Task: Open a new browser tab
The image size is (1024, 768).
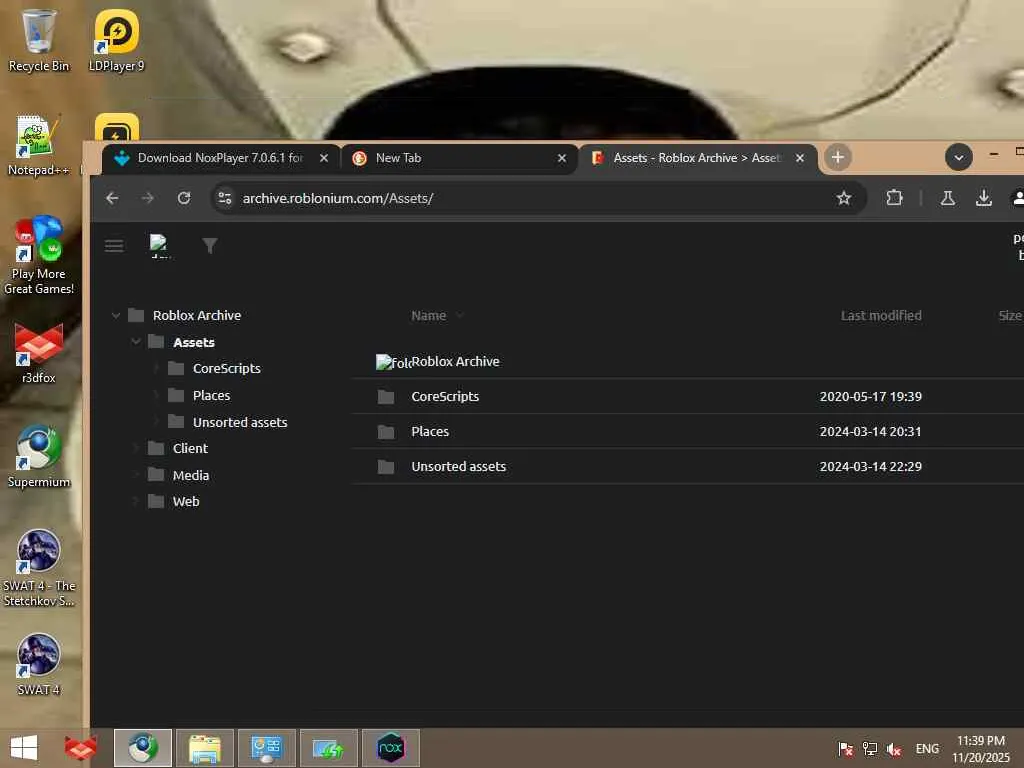Action: pyautogui.click(x=837, y=157)
